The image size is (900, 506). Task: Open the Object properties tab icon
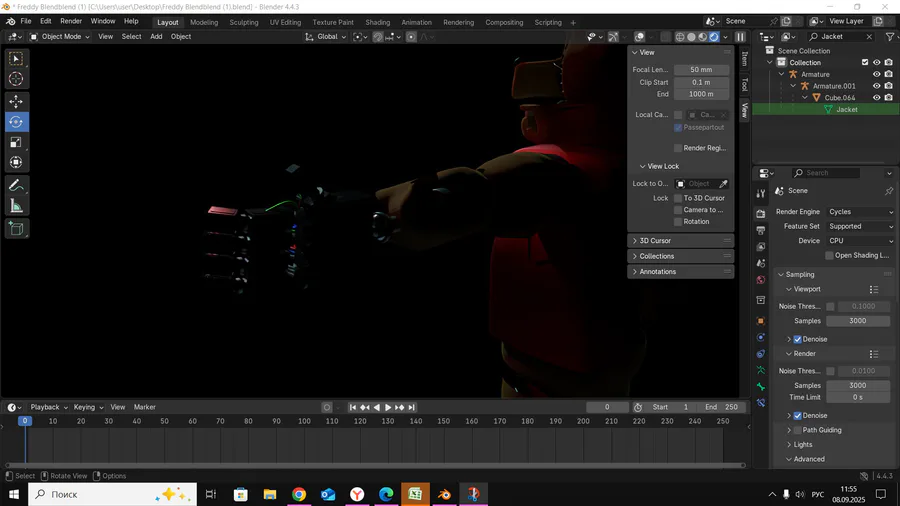(761, 321)
